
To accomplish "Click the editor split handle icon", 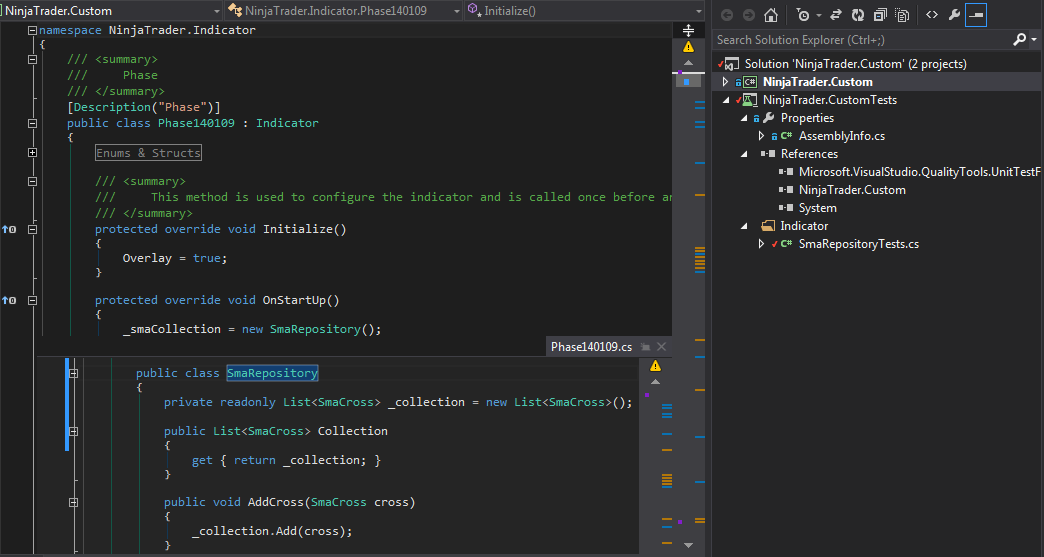I will (688, 30).
